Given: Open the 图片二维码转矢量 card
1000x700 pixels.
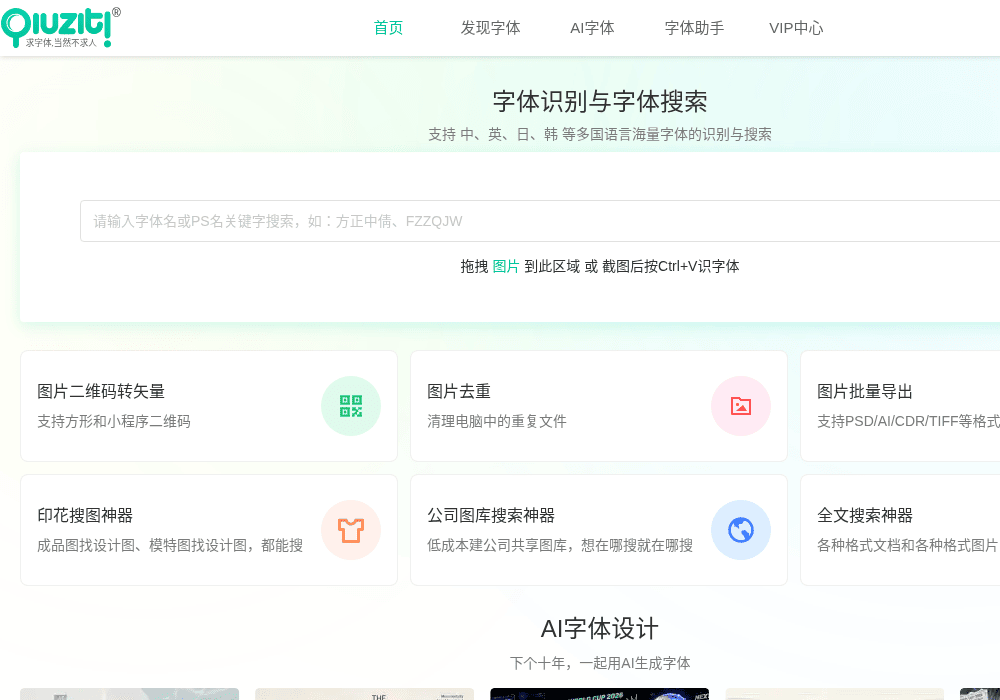Looking at the screenshot, I should (x=209, y=406).
